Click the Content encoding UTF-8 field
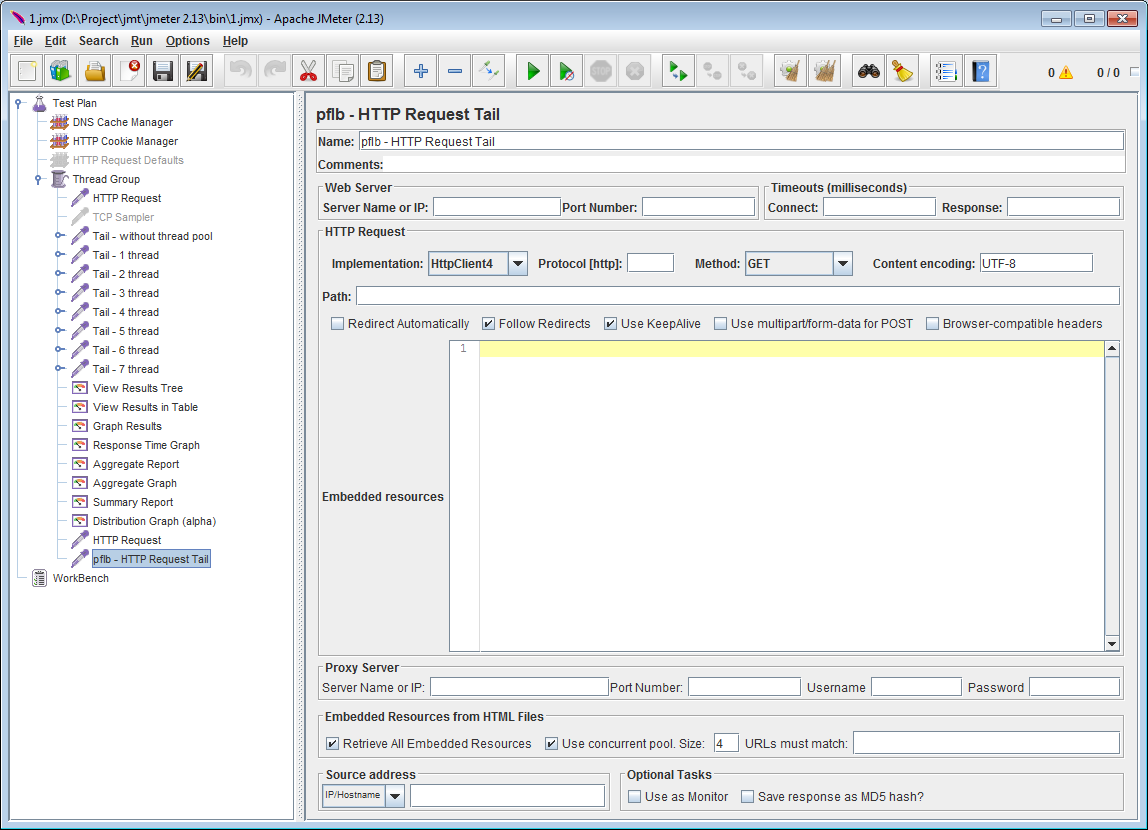The height and width of the screenshot is (830, 1148). click(1036, 263)
